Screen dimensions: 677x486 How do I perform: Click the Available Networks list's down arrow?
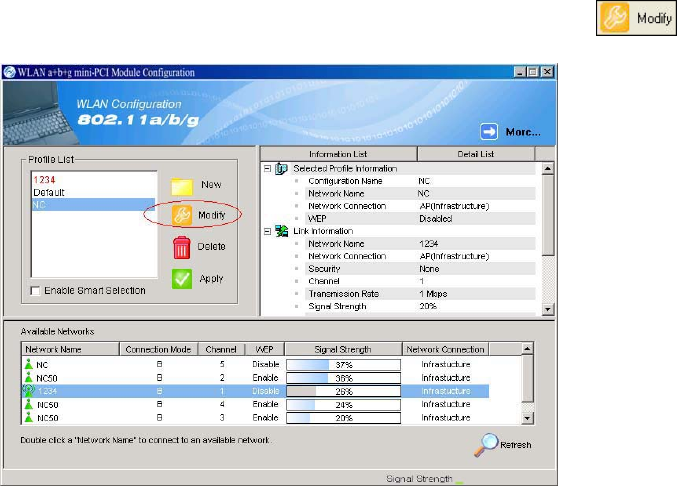click(527, 418)
